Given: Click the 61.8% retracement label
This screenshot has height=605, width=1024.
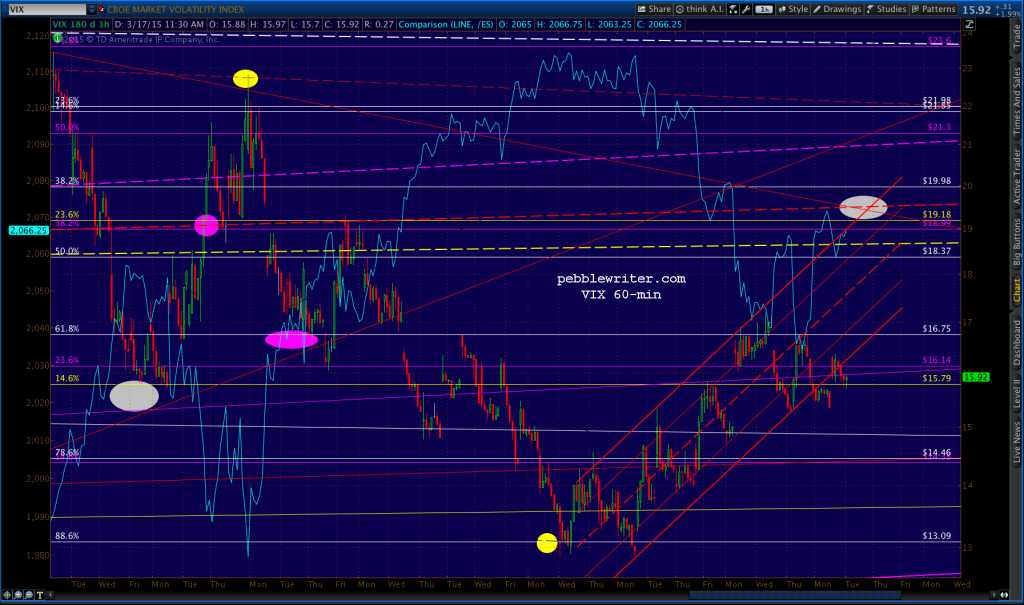Looking at the screenshot, I should click(67, 329).
